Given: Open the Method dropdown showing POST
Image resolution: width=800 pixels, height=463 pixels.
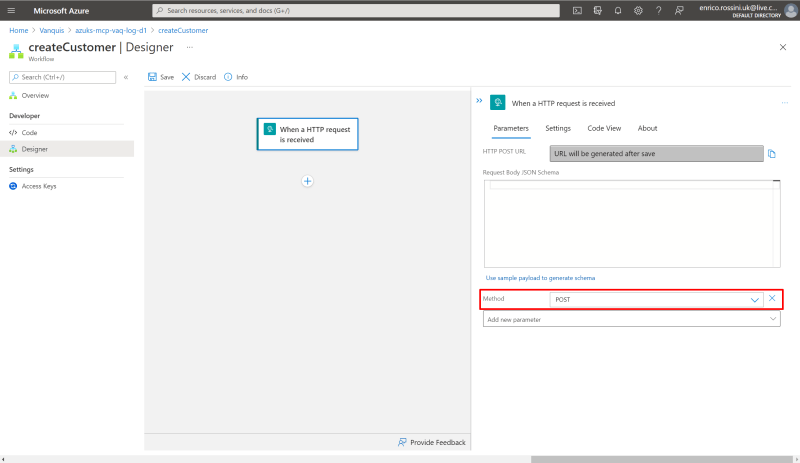Looking at the screenshot, I should point(656,300).
